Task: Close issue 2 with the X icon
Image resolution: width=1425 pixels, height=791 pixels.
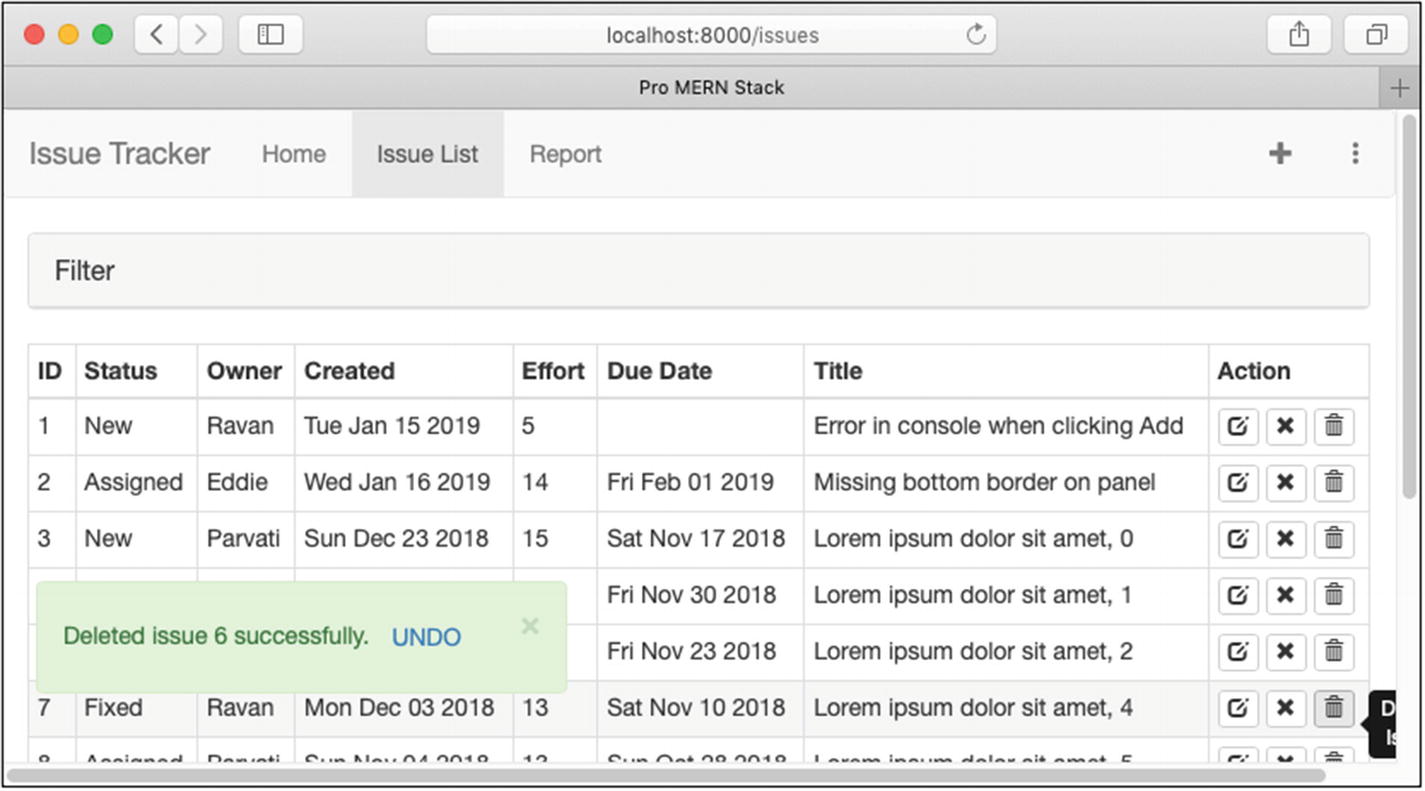Action: [1286, 483]
